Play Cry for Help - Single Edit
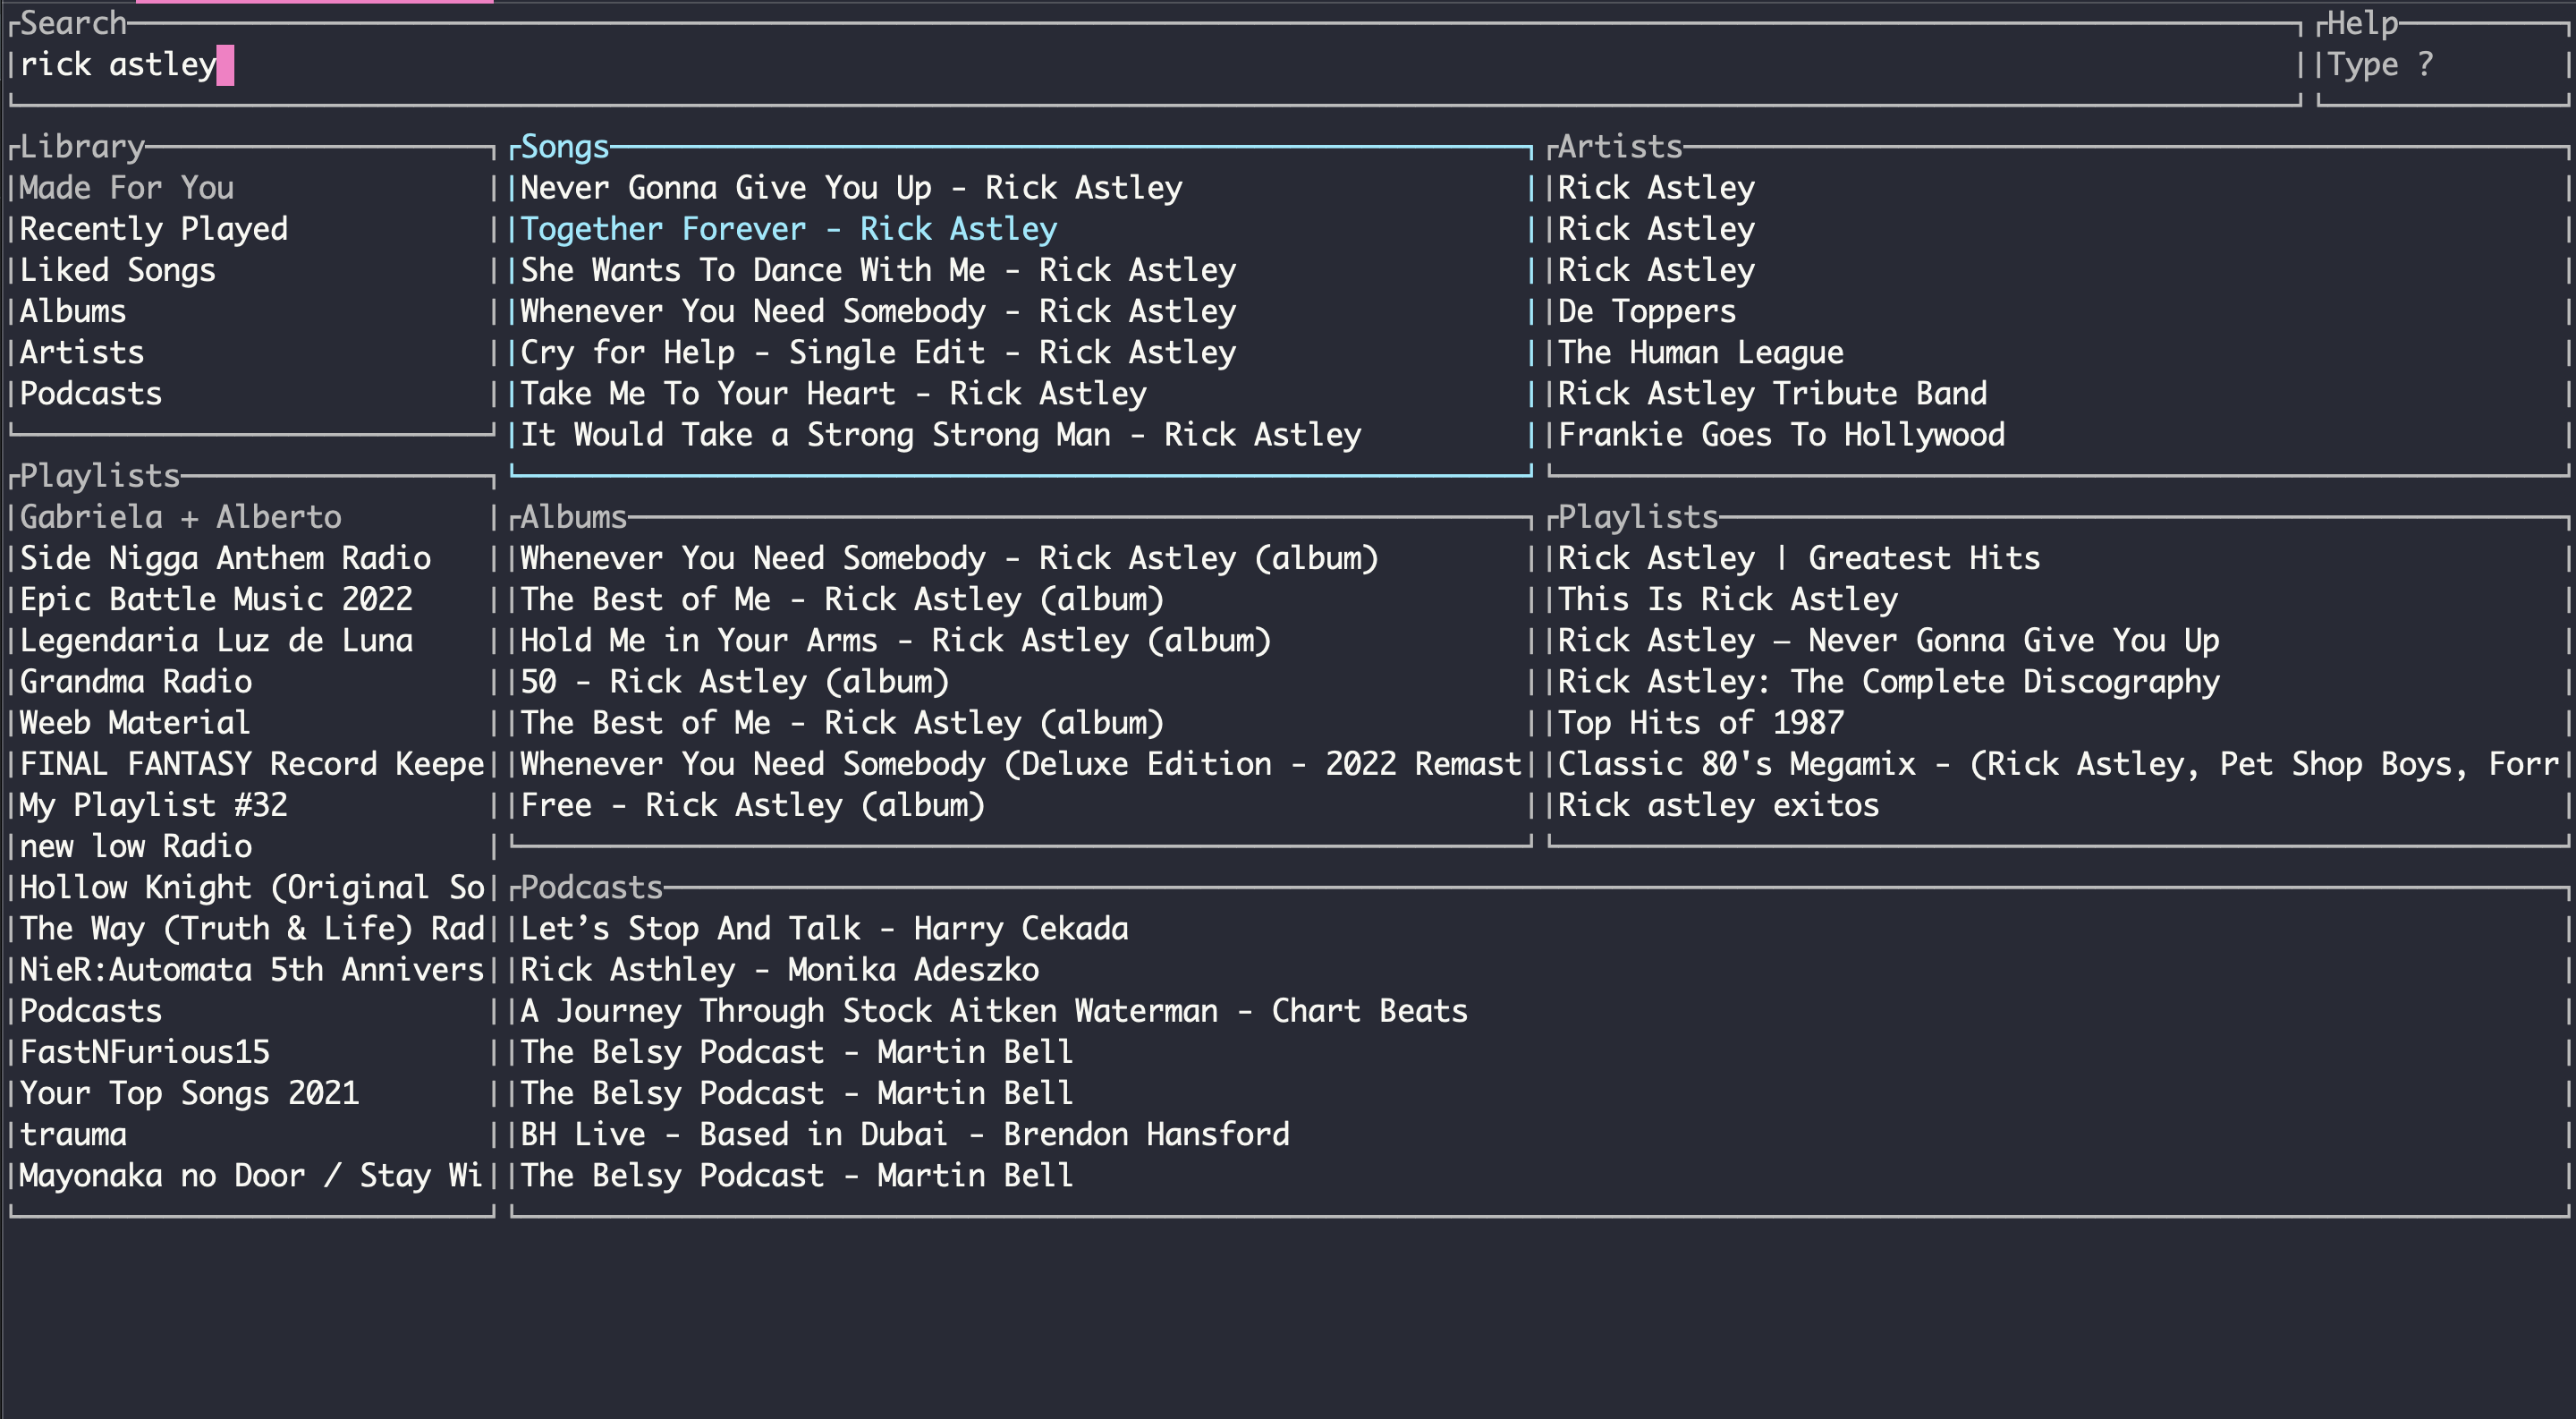The image size is (2576, 1419). coord(877,353)
